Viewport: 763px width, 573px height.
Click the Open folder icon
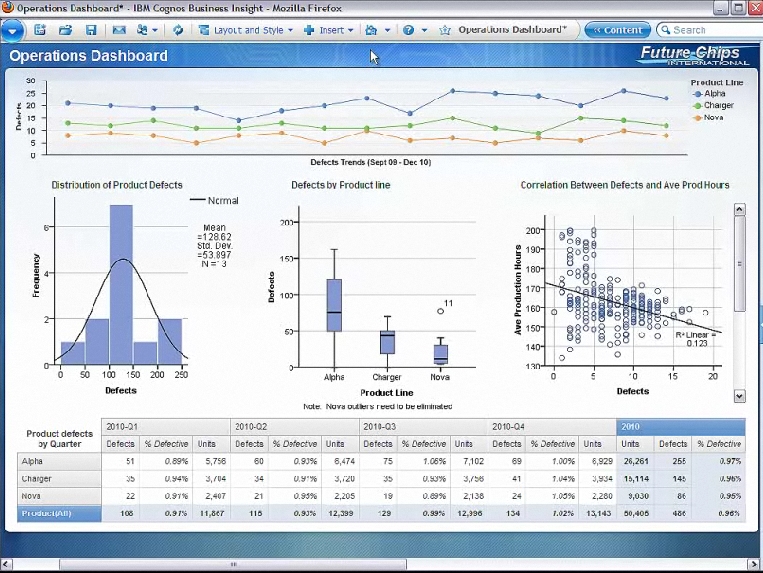pos(65,30)
